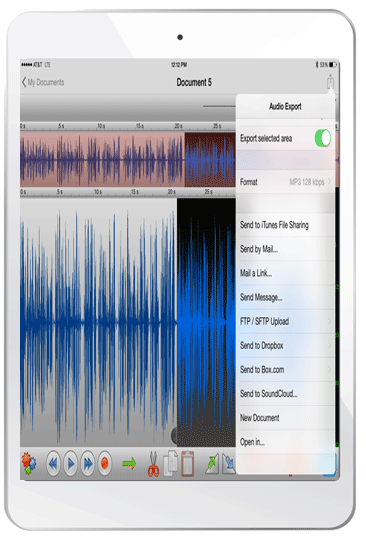The width and height of the screenshot is (366, 537).
Task: Start recording with the orange record button
Action: pos(104,463)
